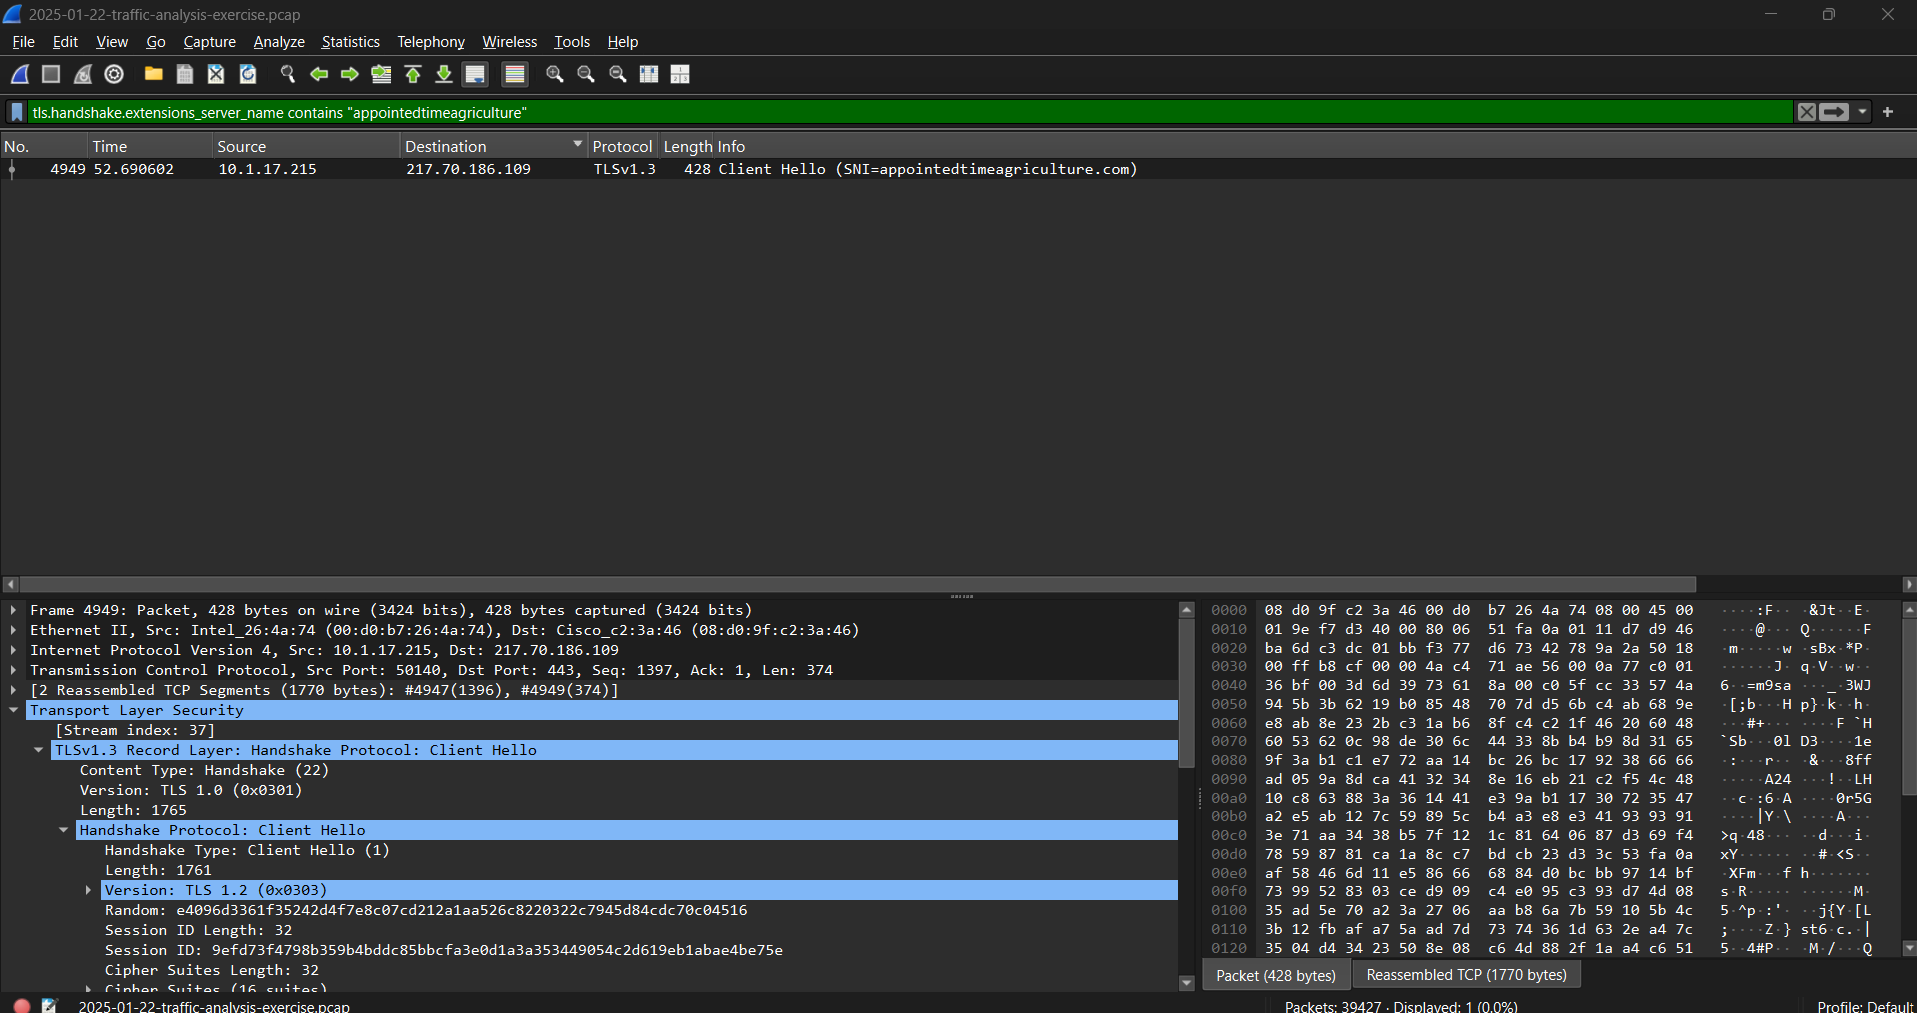The width and height of the screenshot is (1917, 1013).
Task: Click the zoom in magnifier icon
Action: (555, 74)
